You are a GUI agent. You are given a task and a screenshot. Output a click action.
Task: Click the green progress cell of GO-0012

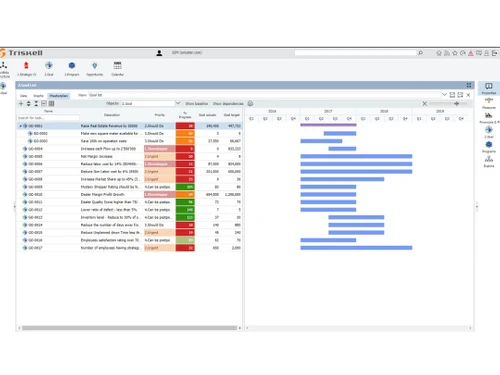tap(185, 210)
